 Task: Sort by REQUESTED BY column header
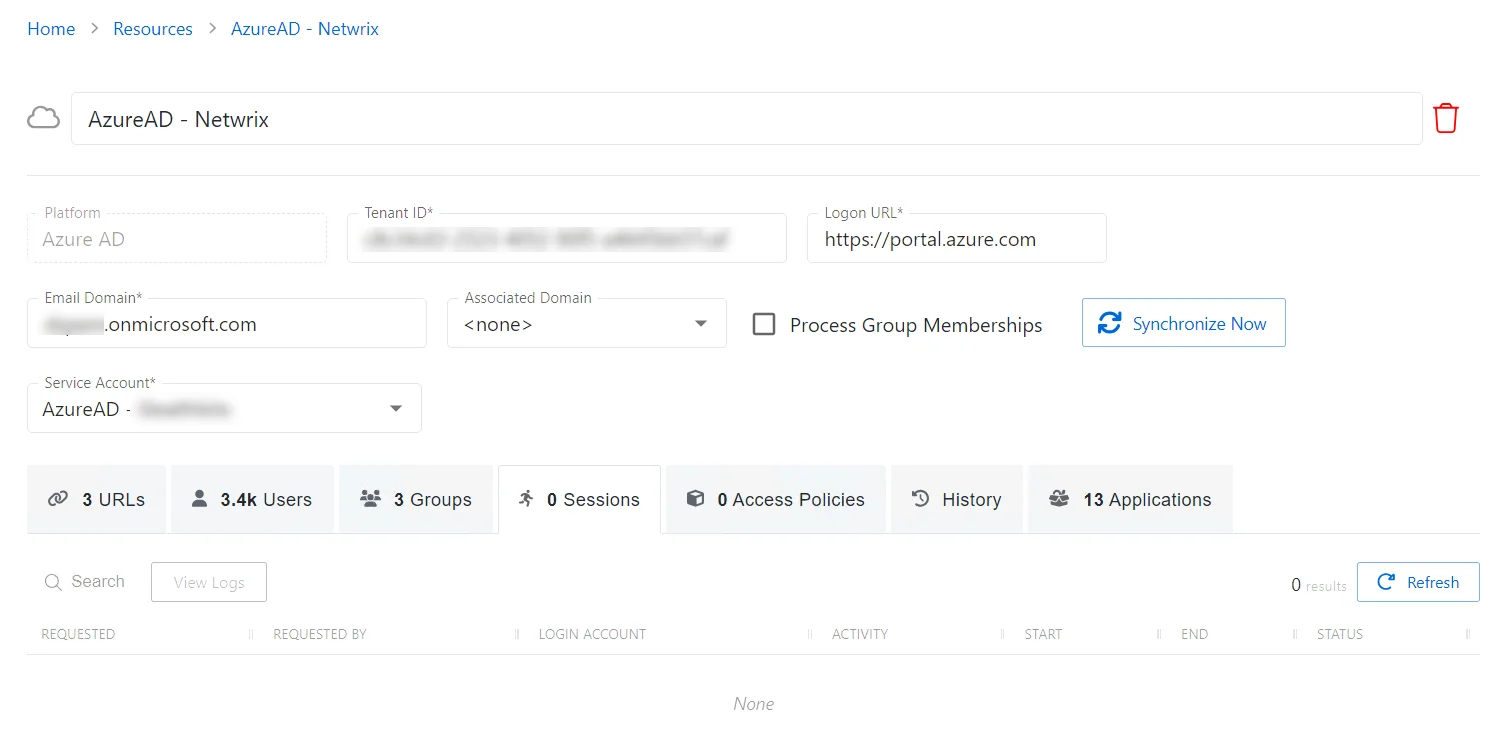pos(320,634)
